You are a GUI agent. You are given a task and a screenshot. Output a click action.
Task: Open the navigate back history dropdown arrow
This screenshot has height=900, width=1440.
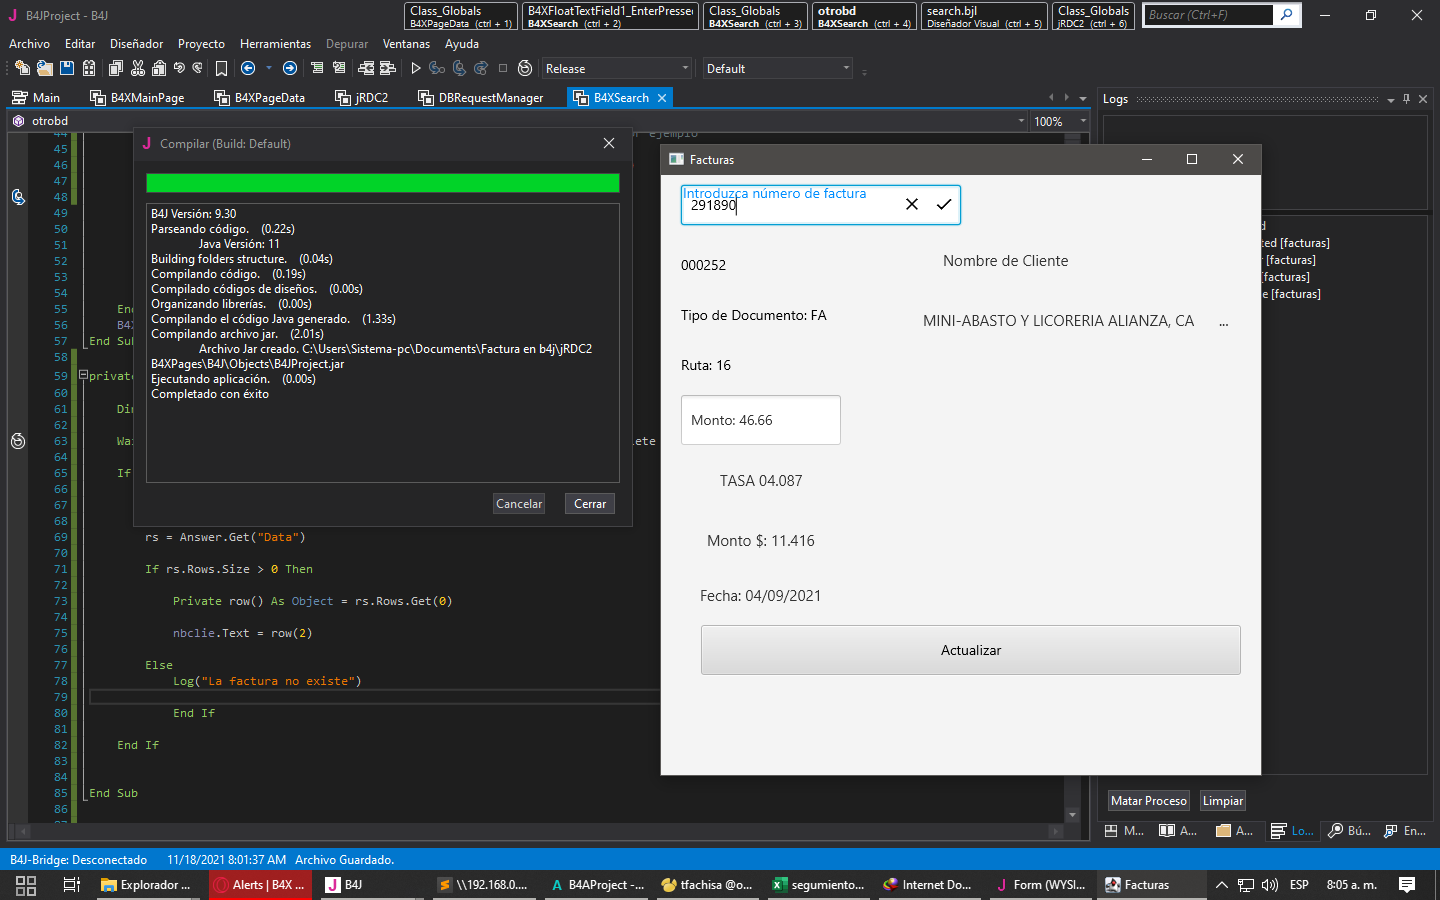pos(268,68)
